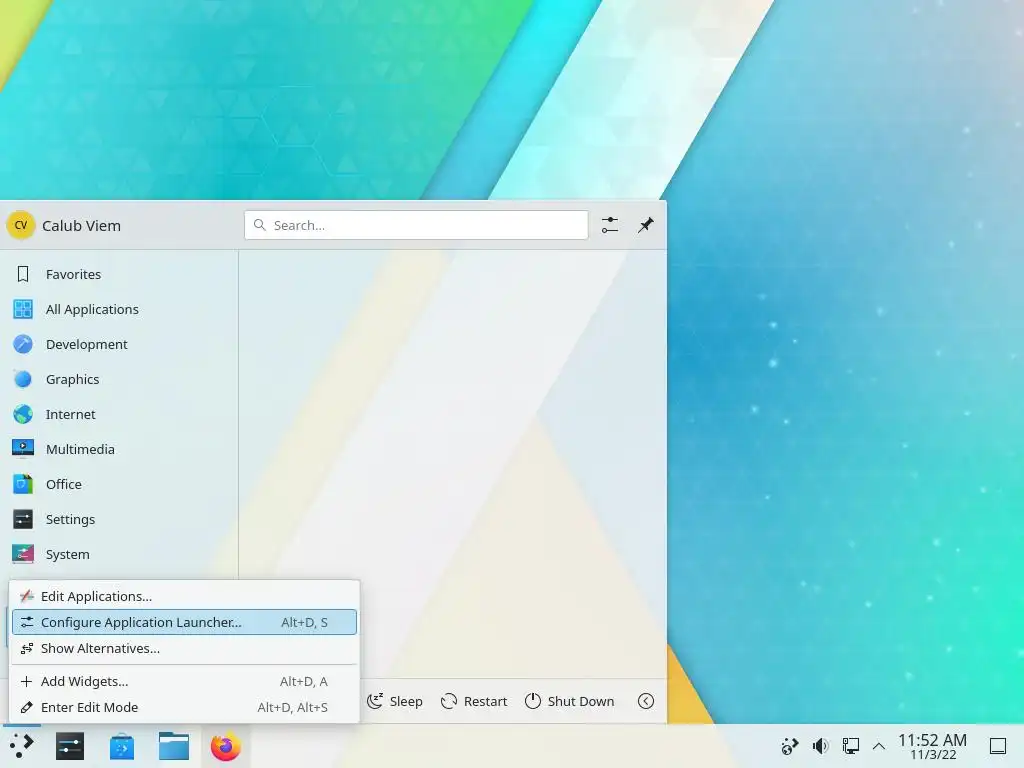Open the updates tray icon
Screen dimensions: 1024x768
(x=790, y=746)
